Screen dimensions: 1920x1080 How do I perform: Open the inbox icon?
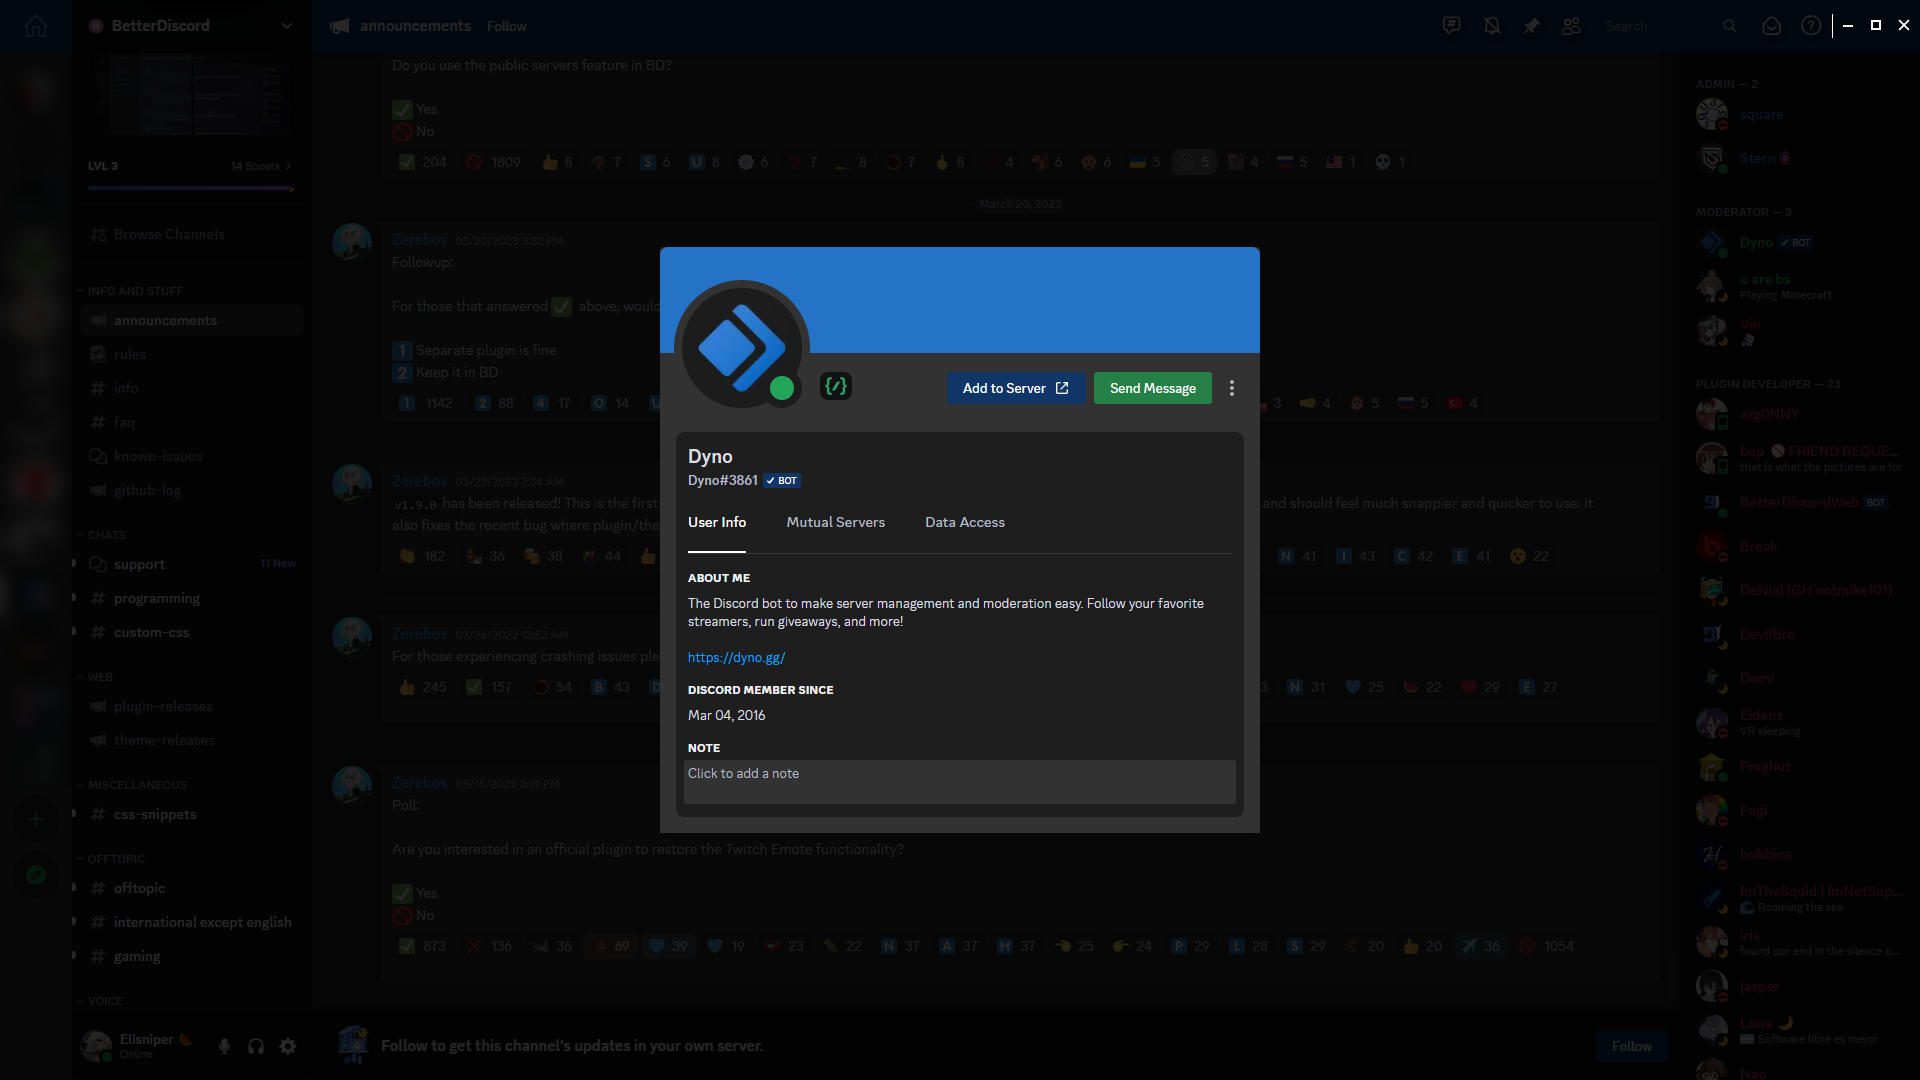point(1771,26)
